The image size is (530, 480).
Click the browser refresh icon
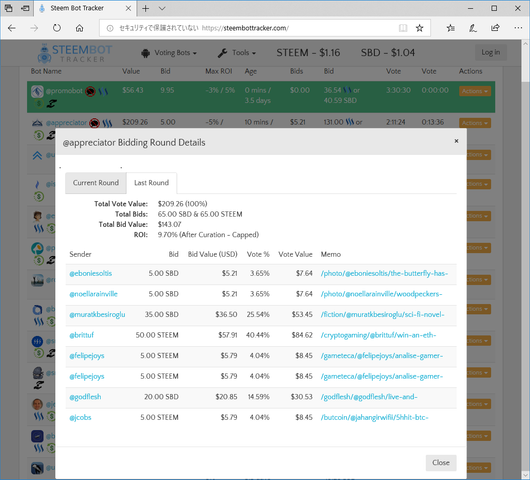57,28
